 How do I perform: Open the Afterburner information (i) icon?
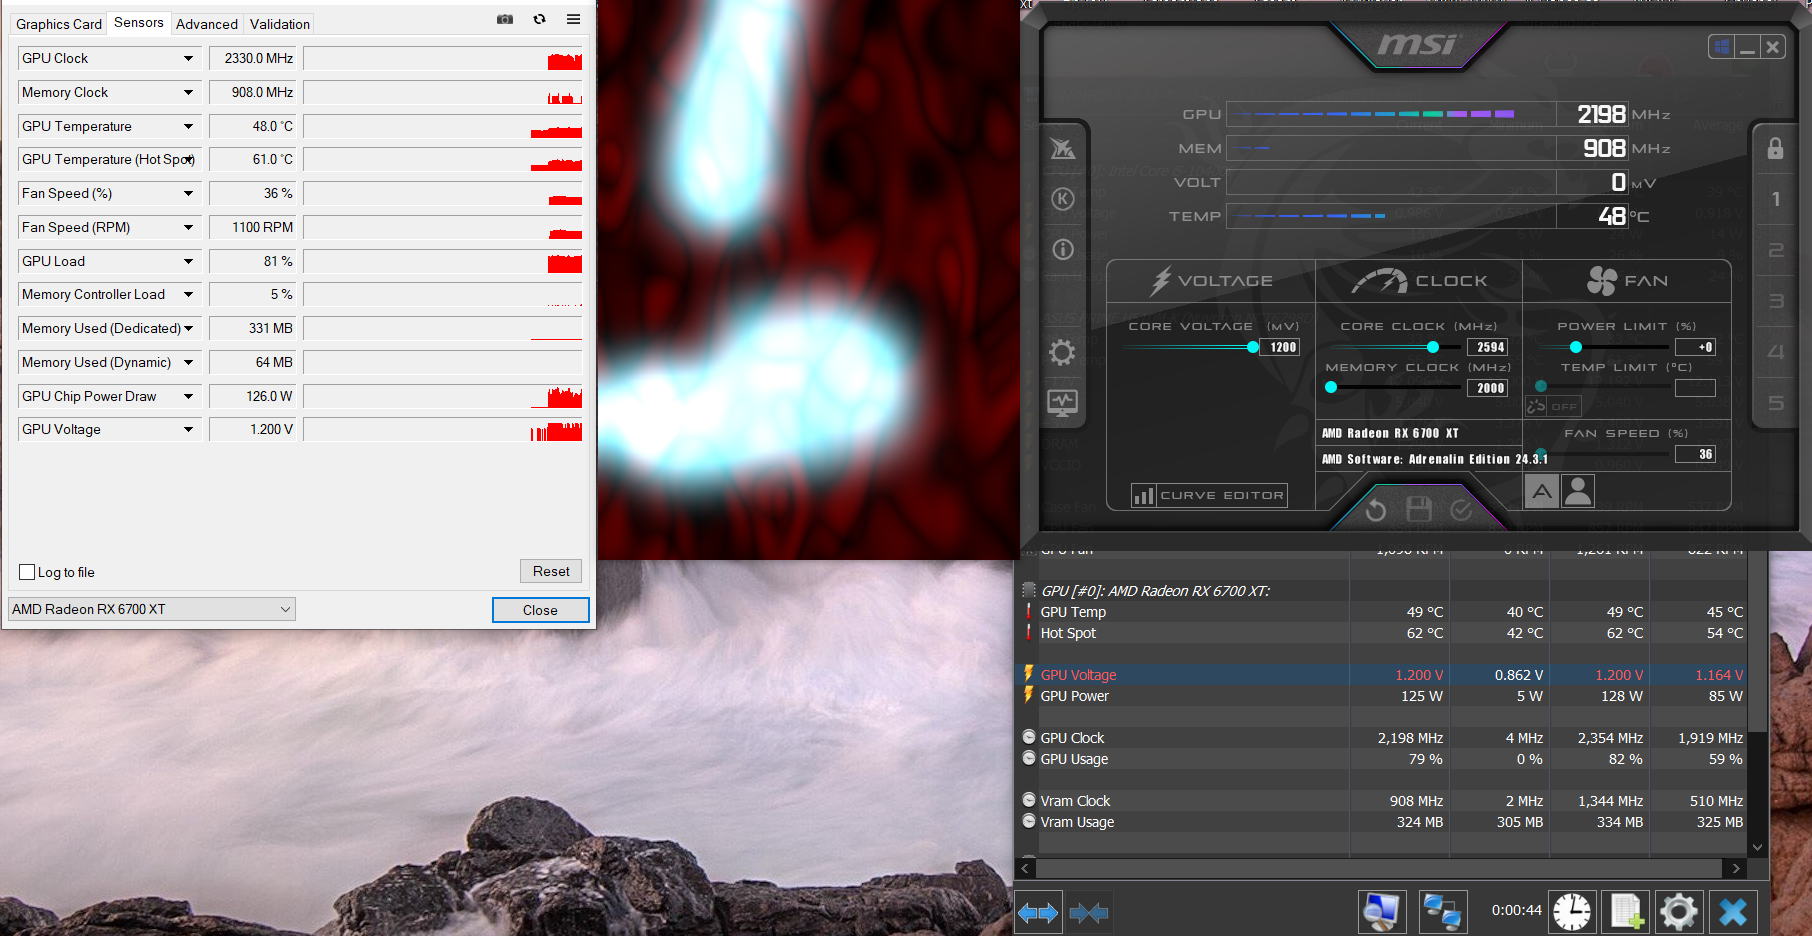tap(1062, 249)
